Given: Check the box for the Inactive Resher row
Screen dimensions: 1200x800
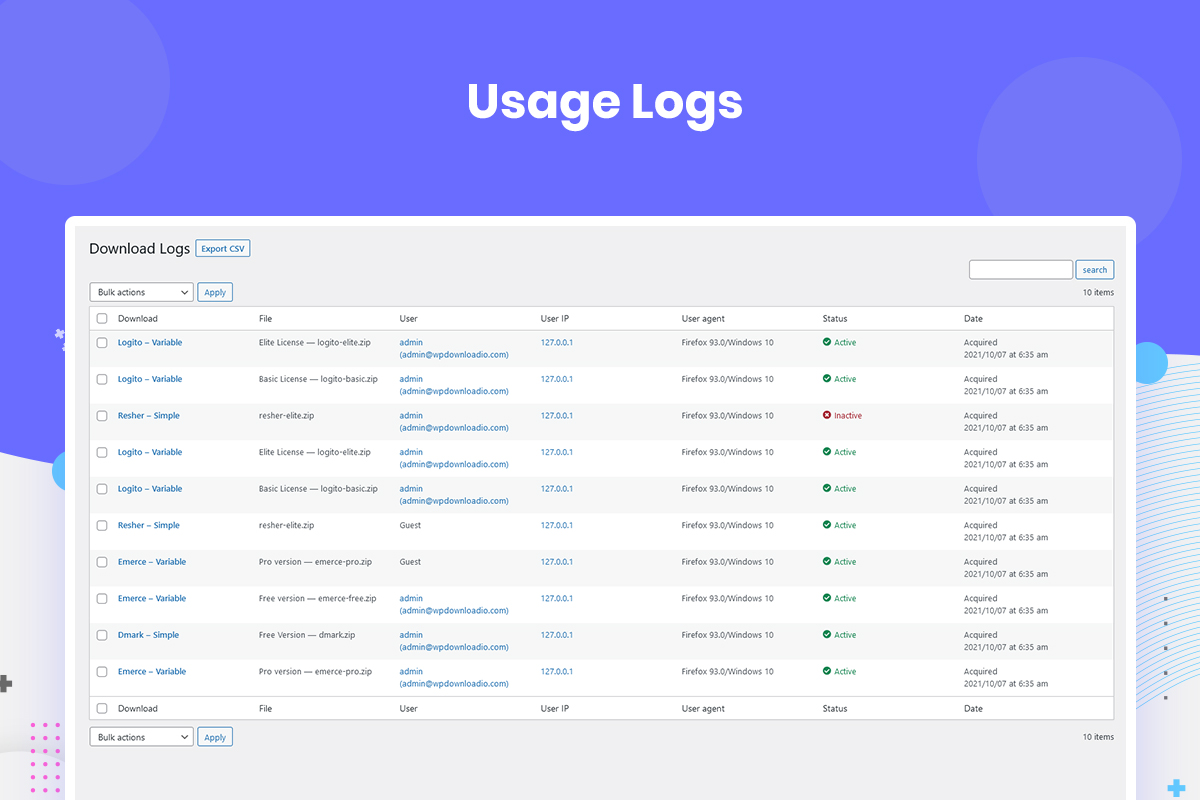Looking at the screenshot, I should [102, 415].
